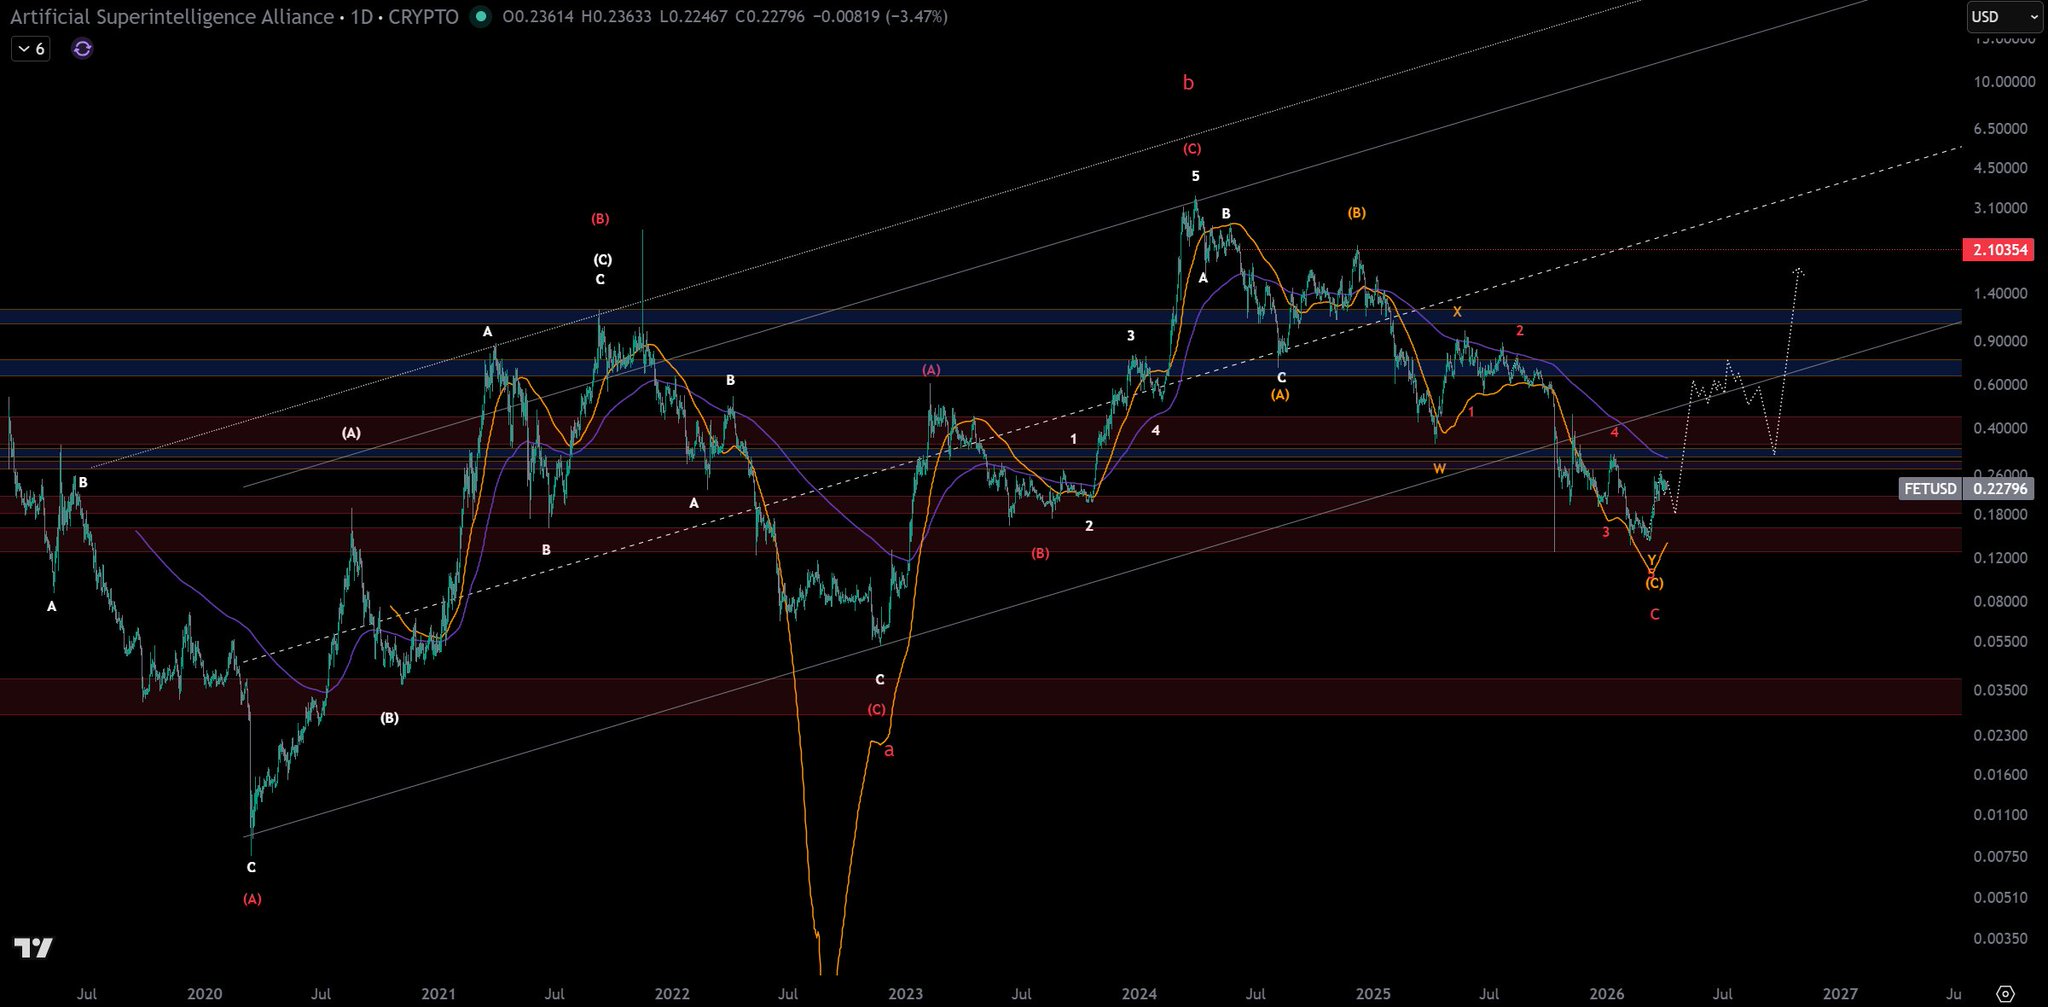Click the 2023 label on time axis

[905, 993]
